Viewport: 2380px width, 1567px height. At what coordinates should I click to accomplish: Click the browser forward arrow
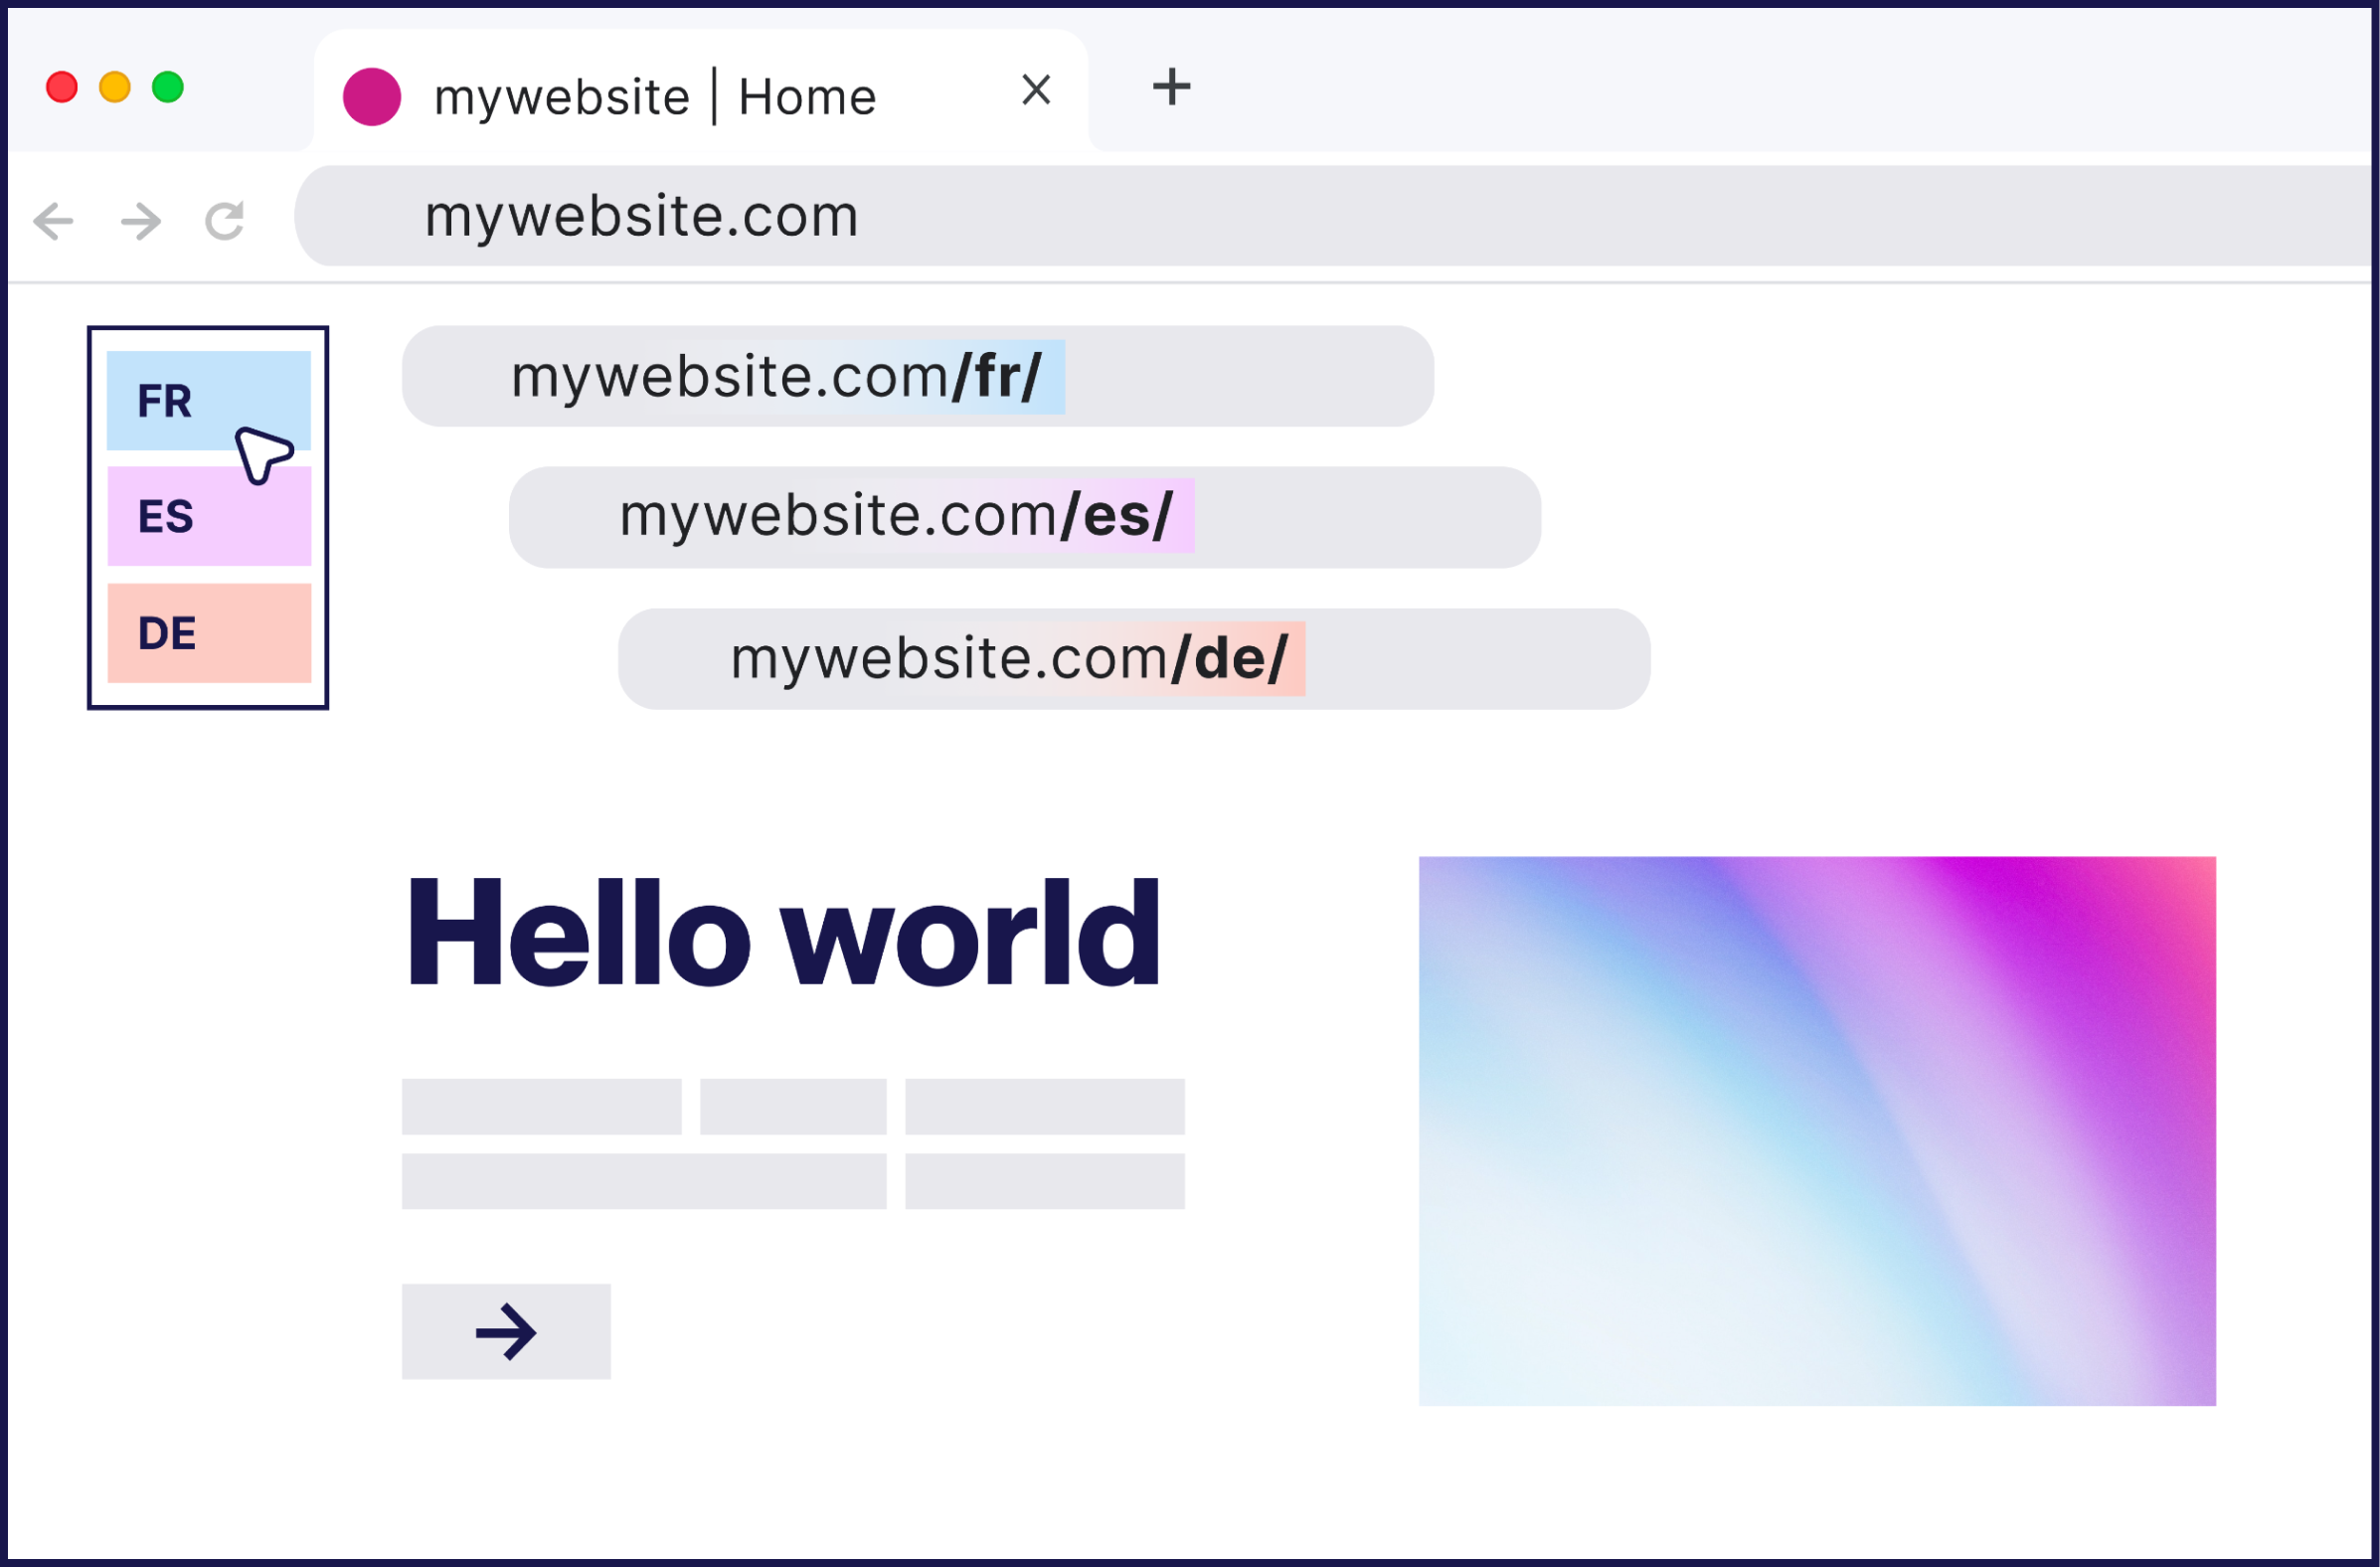(140, 219)
